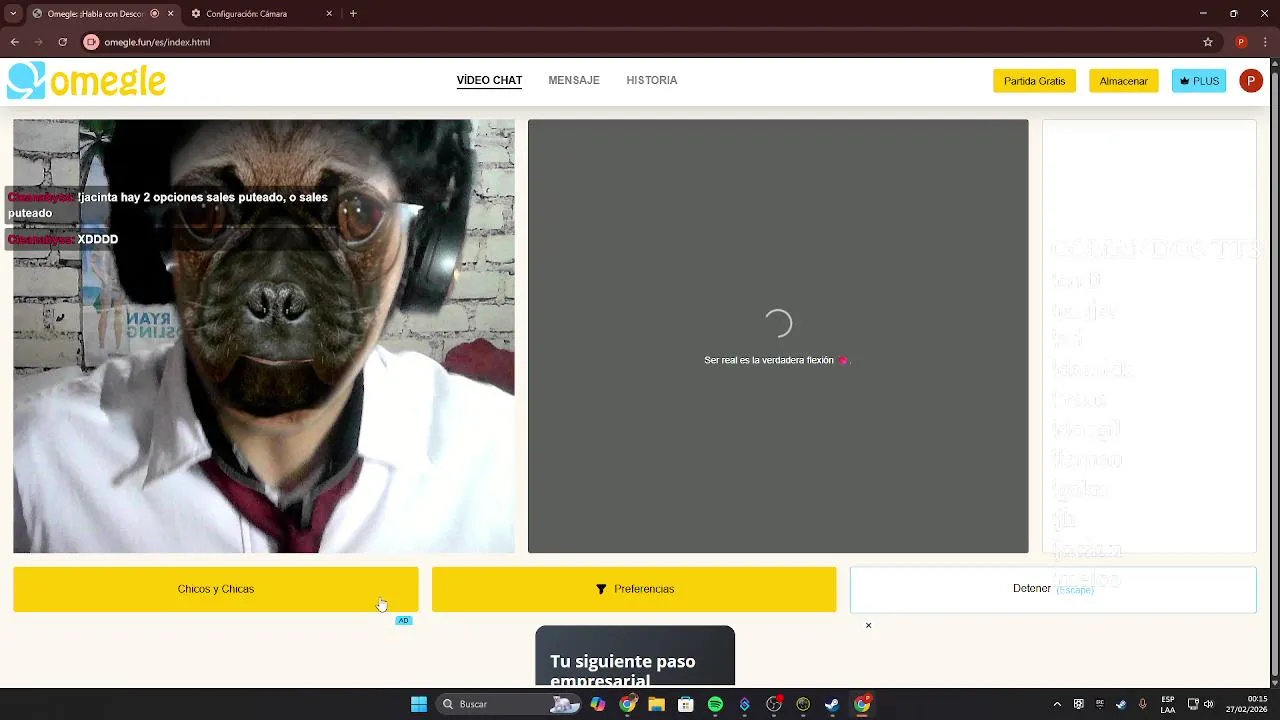The height and width of the screenshot is (720, 1280).
Task: Bookmark this page with the star icon
Action: click(x=1207, y=42)
